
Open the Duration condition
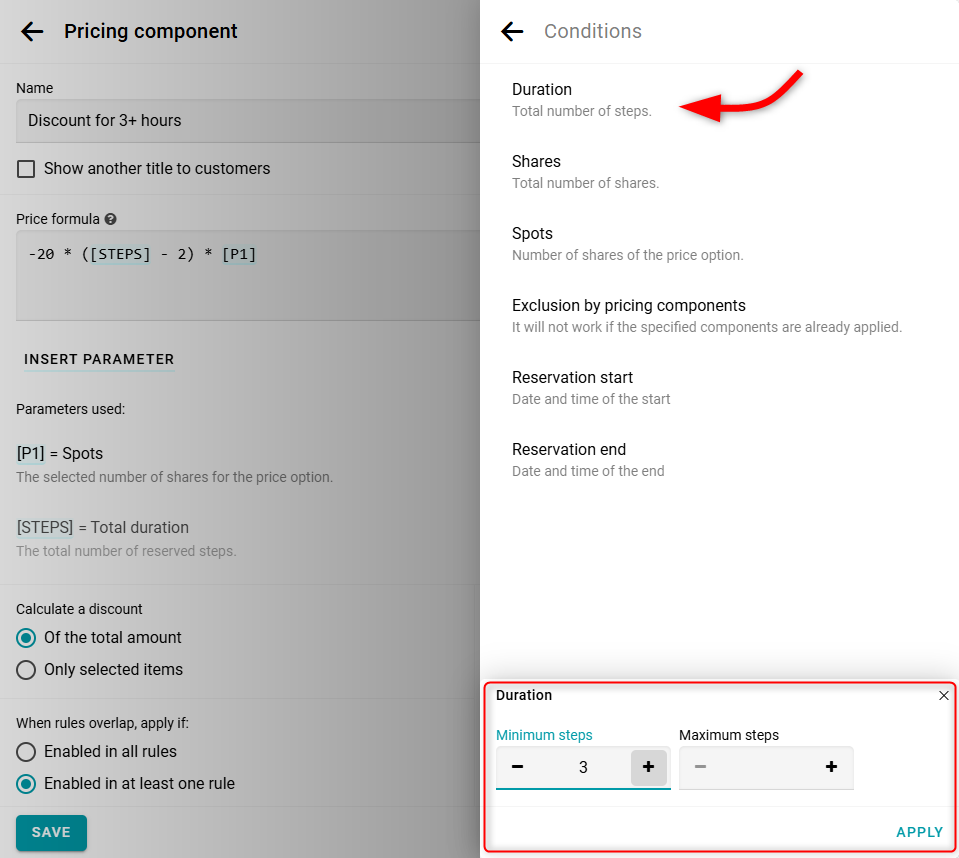[542, 90]
